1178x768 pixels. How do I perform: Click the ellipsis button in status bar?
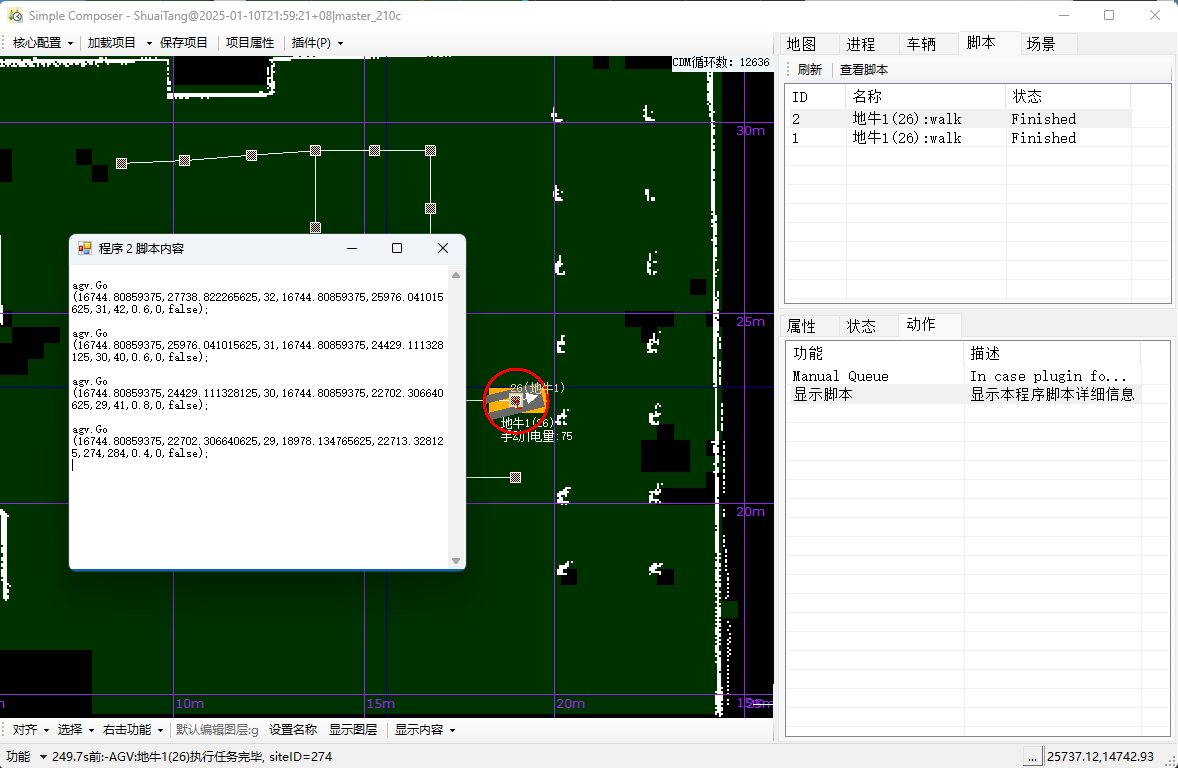pos(1032,757)
